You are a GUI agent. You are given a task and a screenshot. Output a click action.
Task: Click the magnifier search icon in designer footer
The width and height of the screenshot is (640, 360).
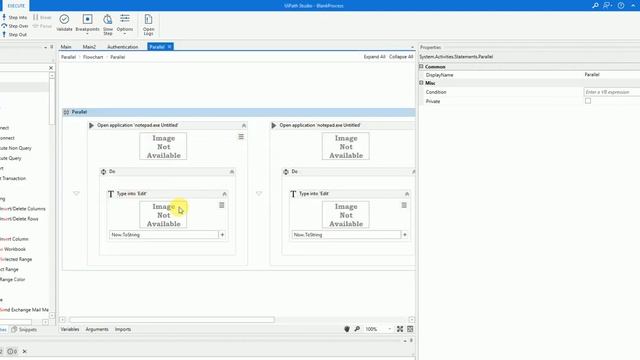point(357,329)
